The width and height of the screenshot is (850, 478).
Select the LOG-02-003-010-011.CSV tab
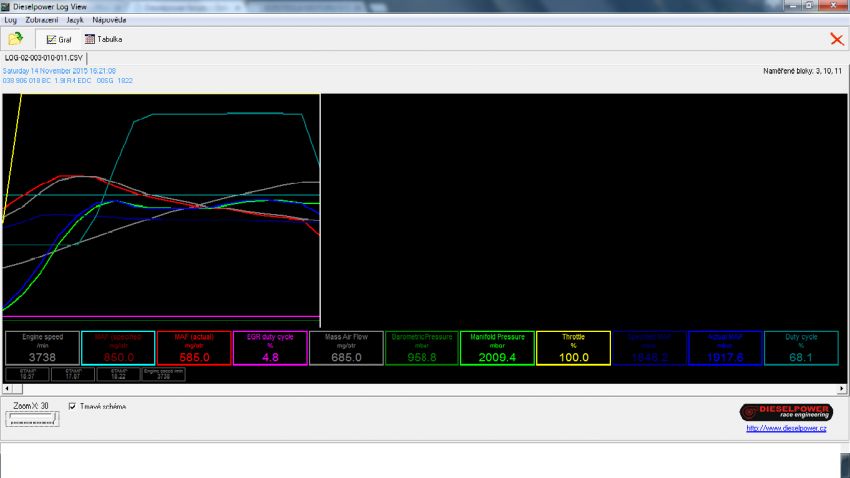[x=43, y=59]
